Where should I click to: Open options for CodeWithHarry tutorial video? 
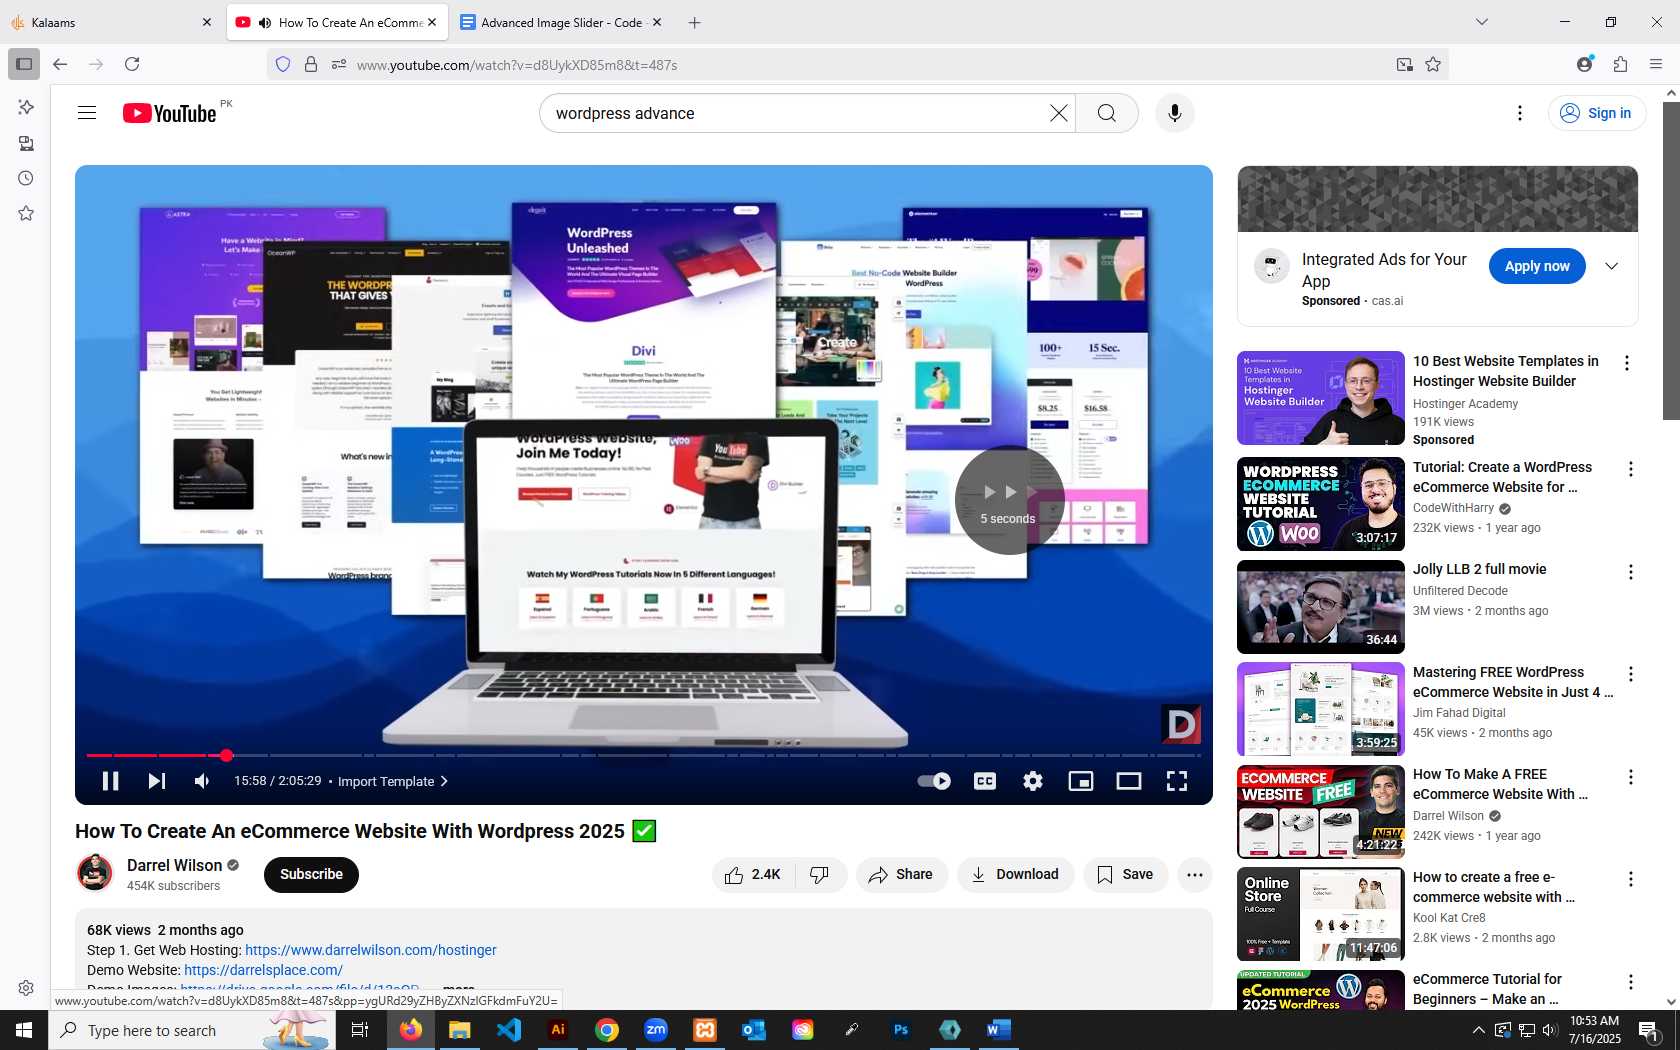[x=1631, y=469]
